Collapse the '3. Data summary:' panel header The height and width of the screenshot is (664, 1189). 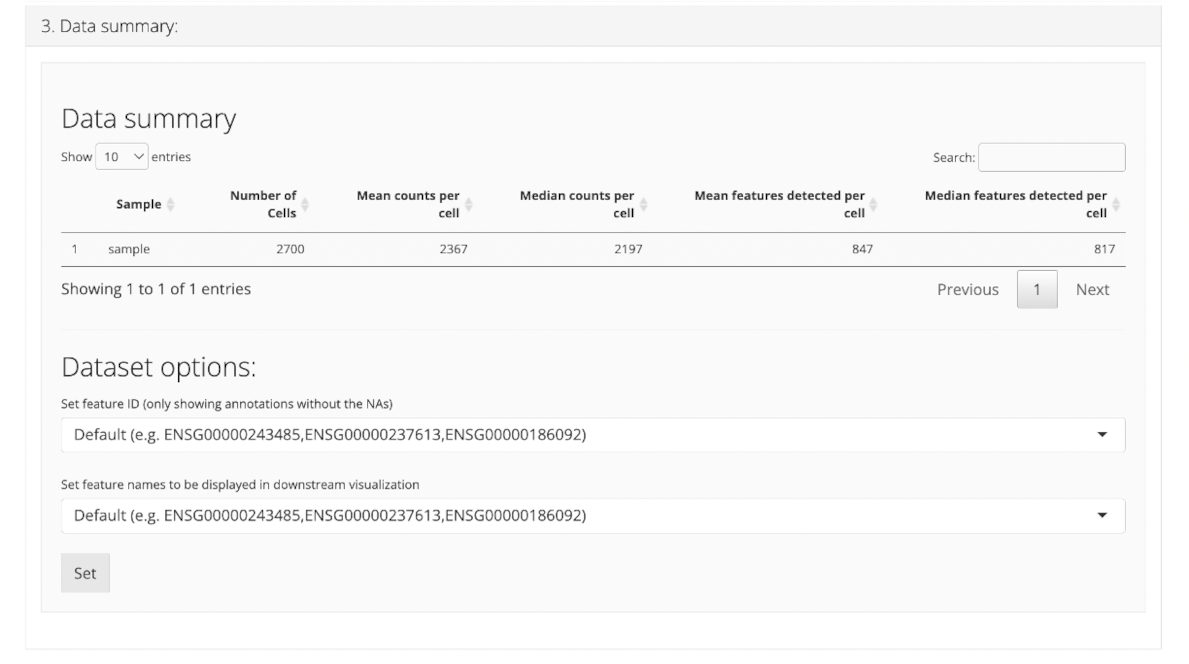(109, 26)
